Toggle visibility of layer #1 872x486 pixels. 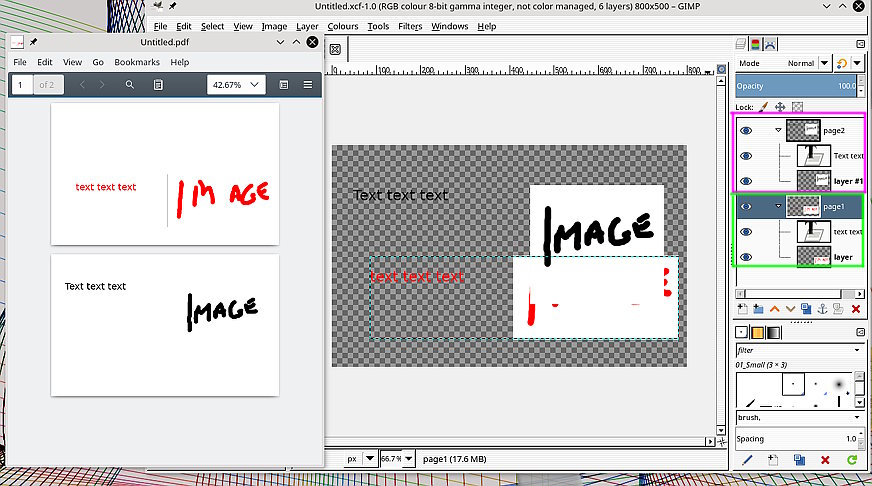click(x=746, y=180)
